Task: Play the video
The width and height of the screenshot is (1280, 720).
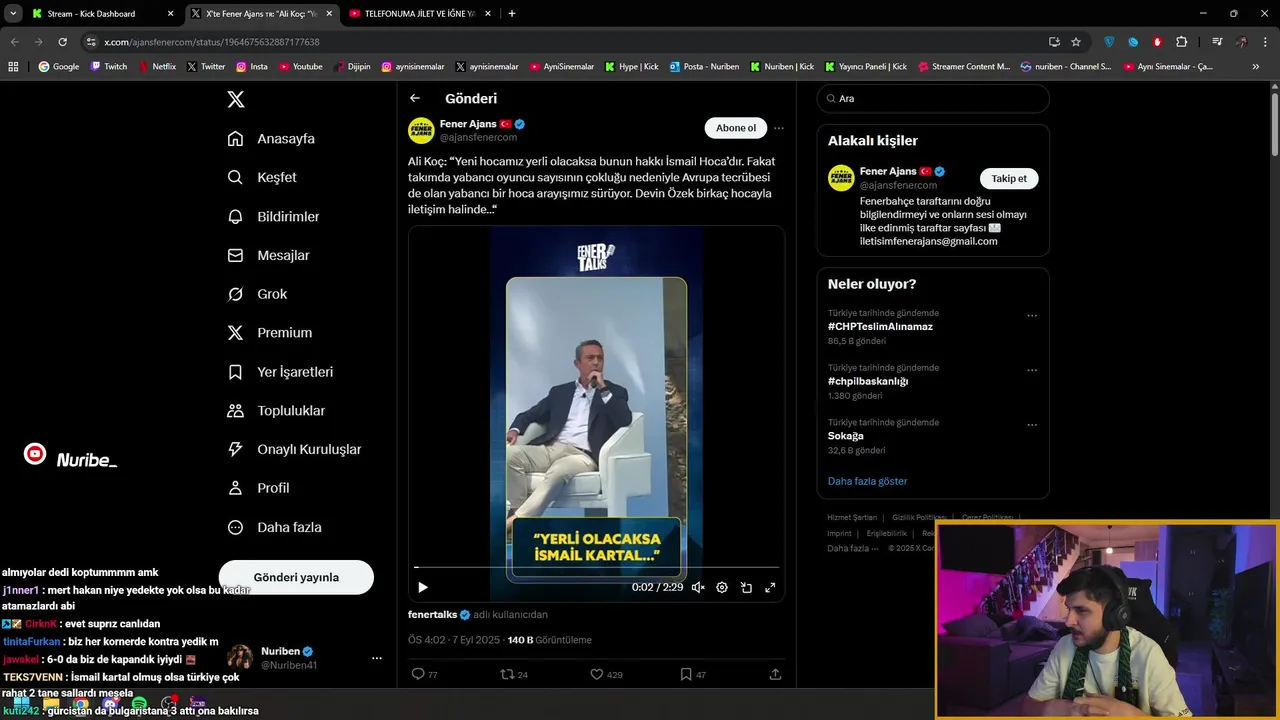Action: click(423, 588)
